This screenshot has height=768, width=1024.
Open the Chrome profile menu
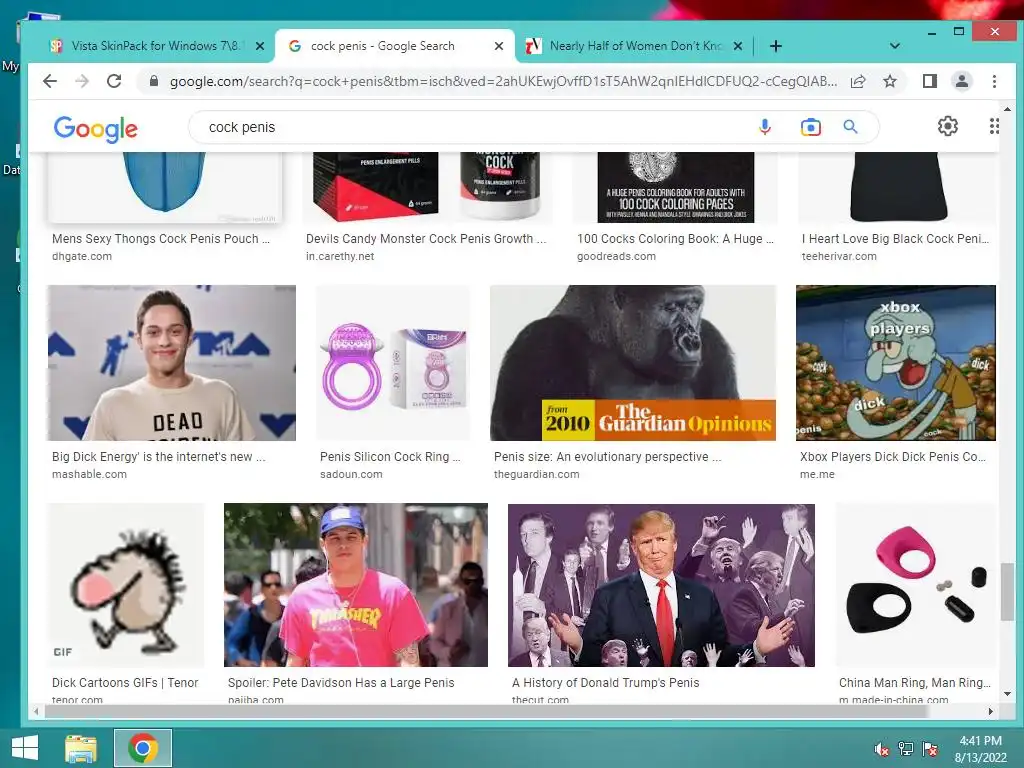[x=961, y=81]
